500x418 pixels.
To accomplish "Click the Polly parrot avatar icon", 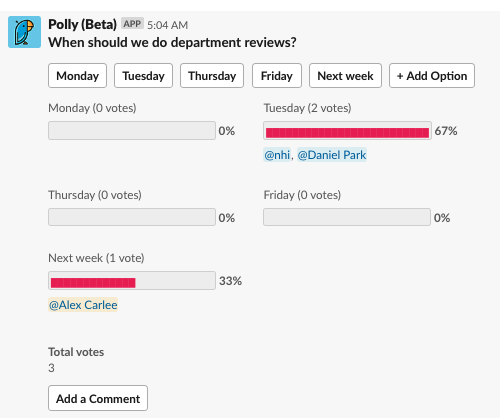I will tap(24, 32).
